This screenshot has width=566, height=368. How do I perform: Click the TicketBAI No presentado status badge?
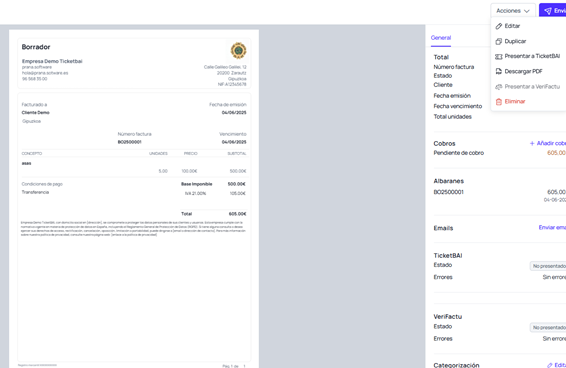point(548,266)
